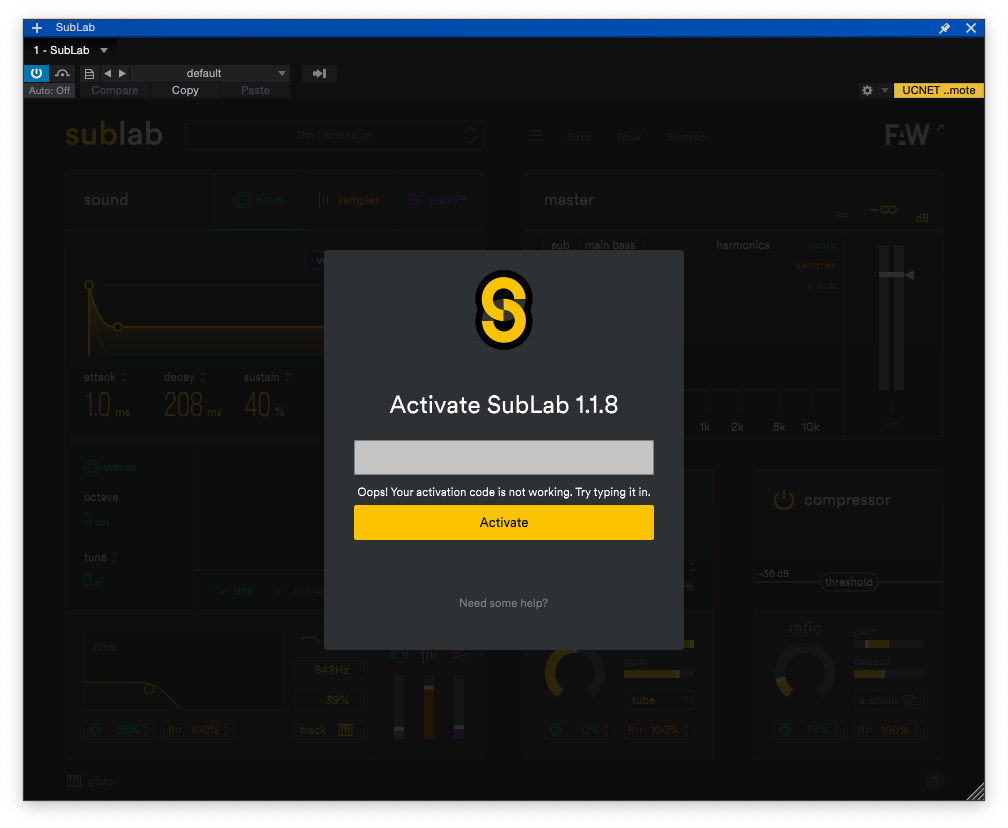Click the tune stepper arrows
1008x828 pixels.
[x=114, y=557]
